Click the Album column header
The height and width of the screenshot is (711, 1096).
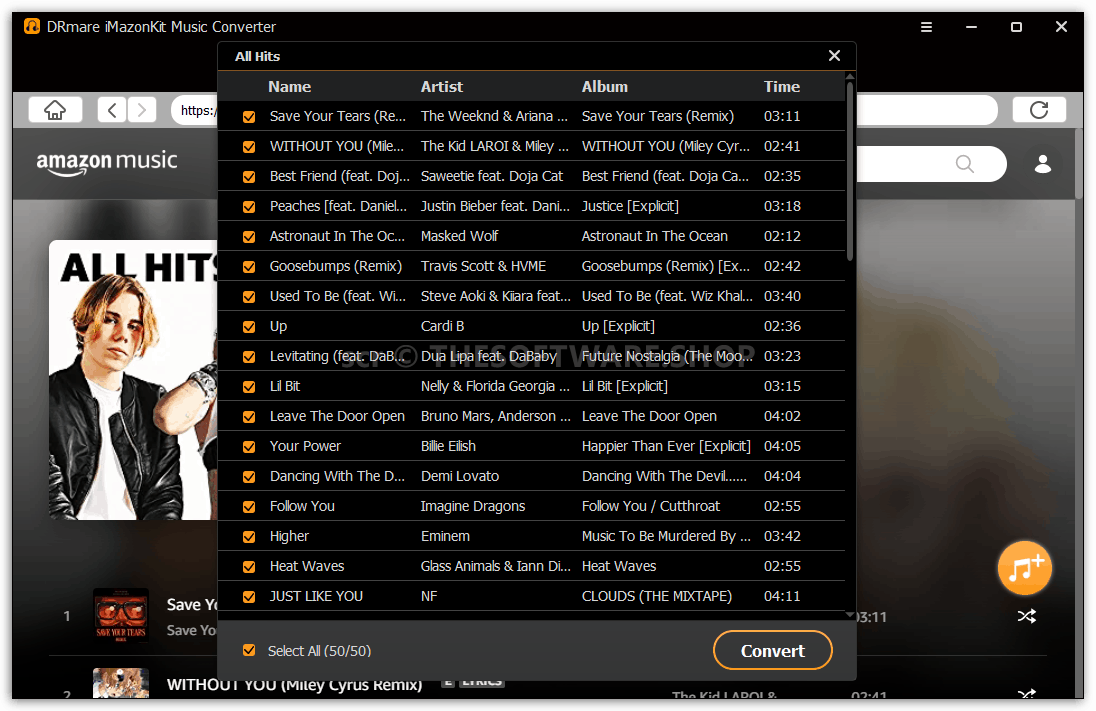pos(605,87)
